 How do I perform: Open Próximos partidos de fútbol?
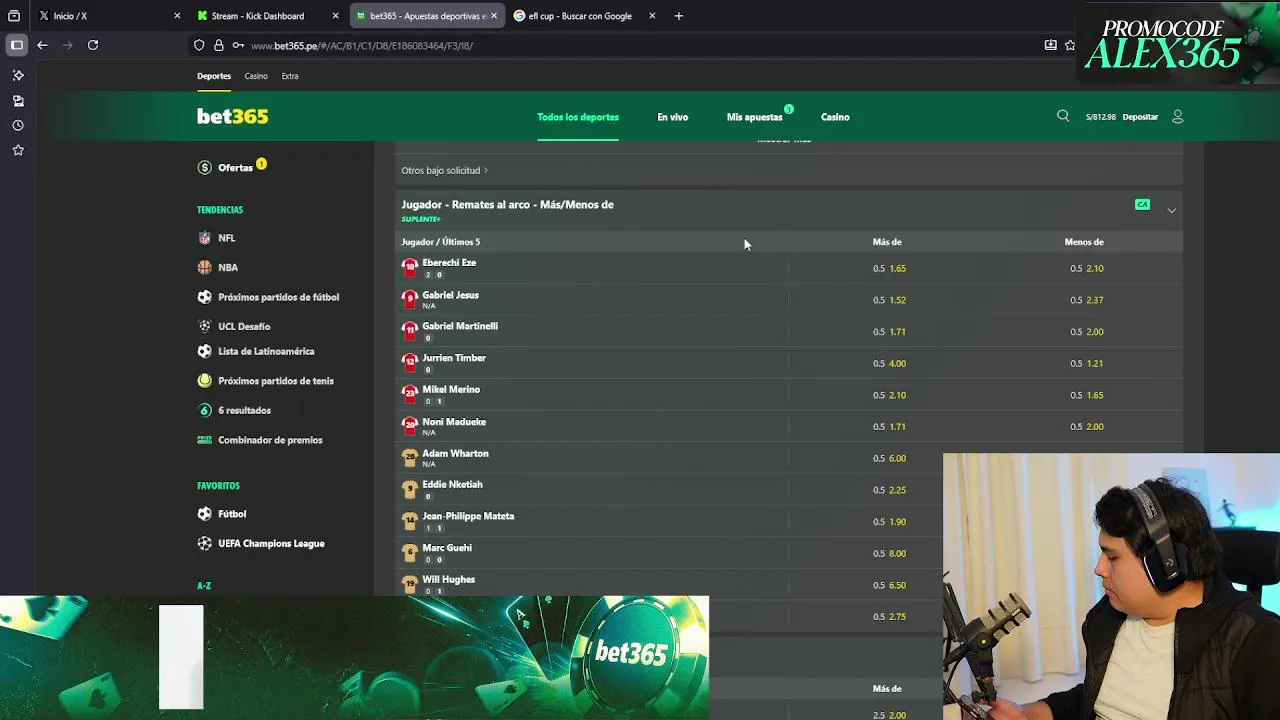click(x=278, y=297)
